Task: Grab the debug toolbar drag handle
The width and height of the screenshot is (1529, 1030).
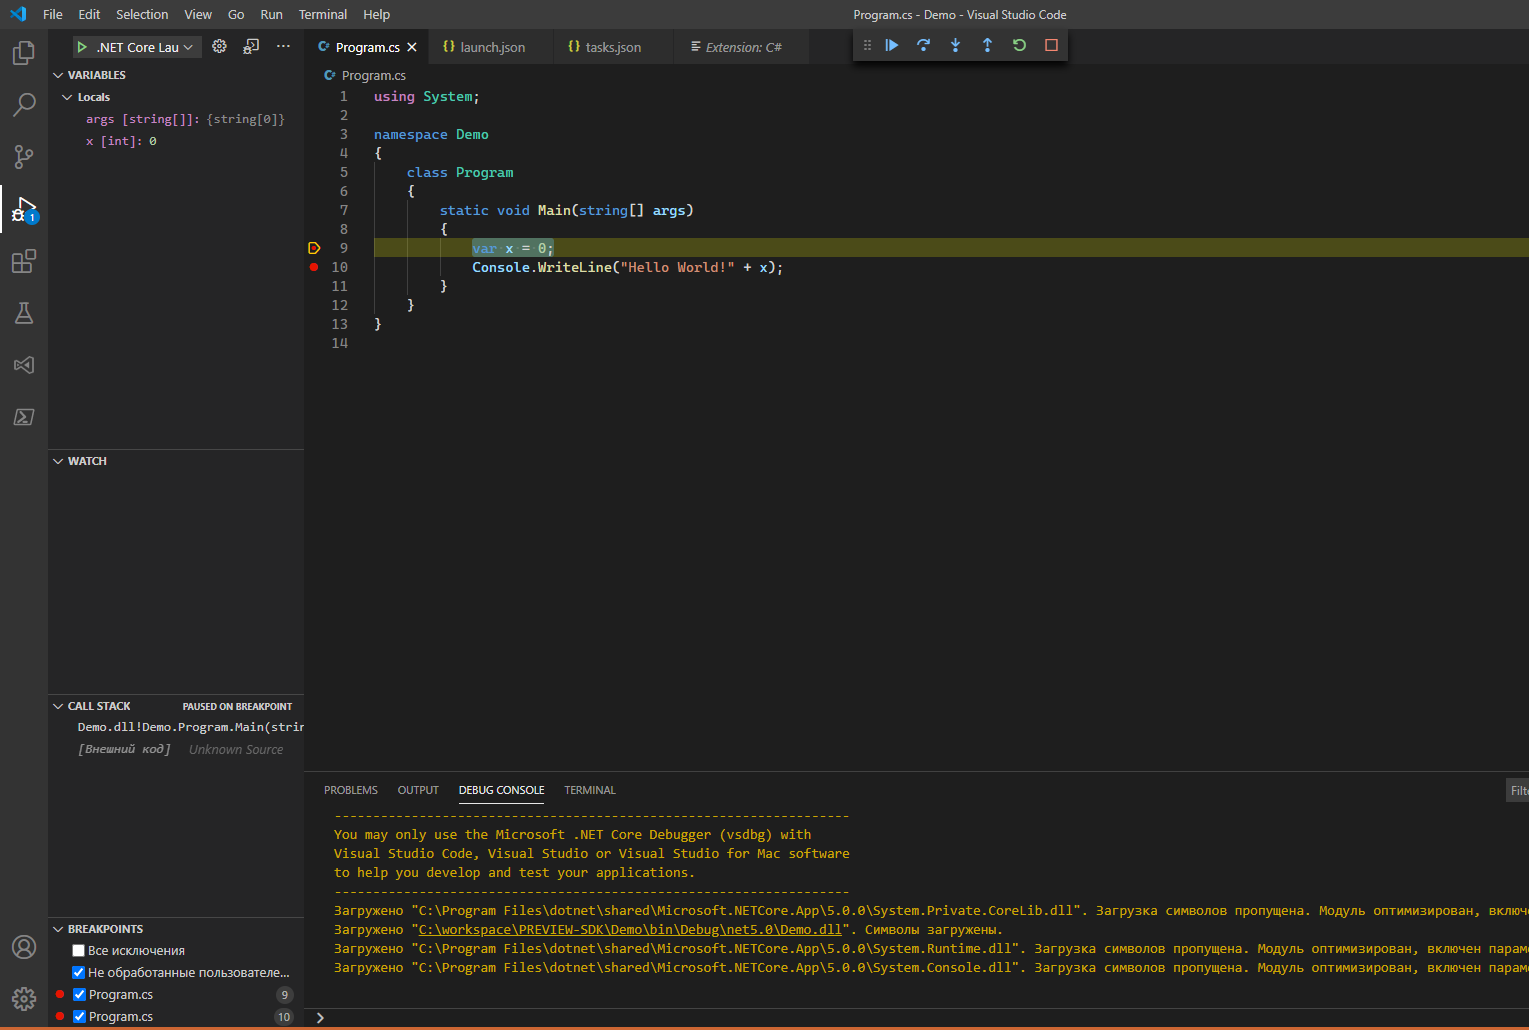Action: [867, 45]
